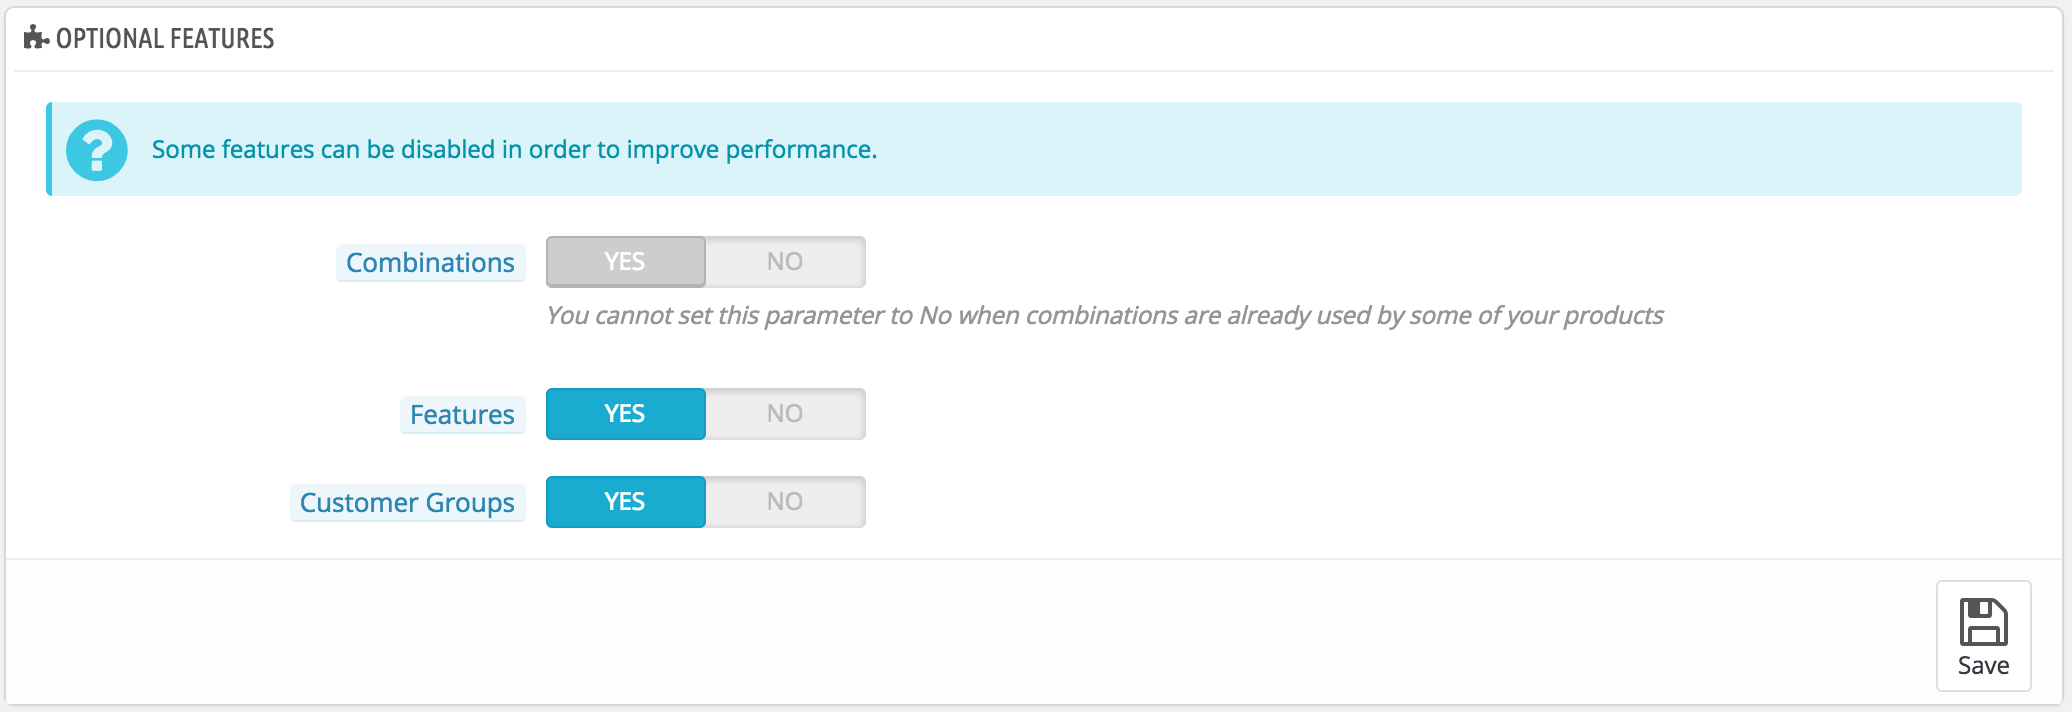Image resolution: width=2072 pixels, height=712 pixels.
Task: Click the italic hint text under Combinations
Action: (1104, 316)
